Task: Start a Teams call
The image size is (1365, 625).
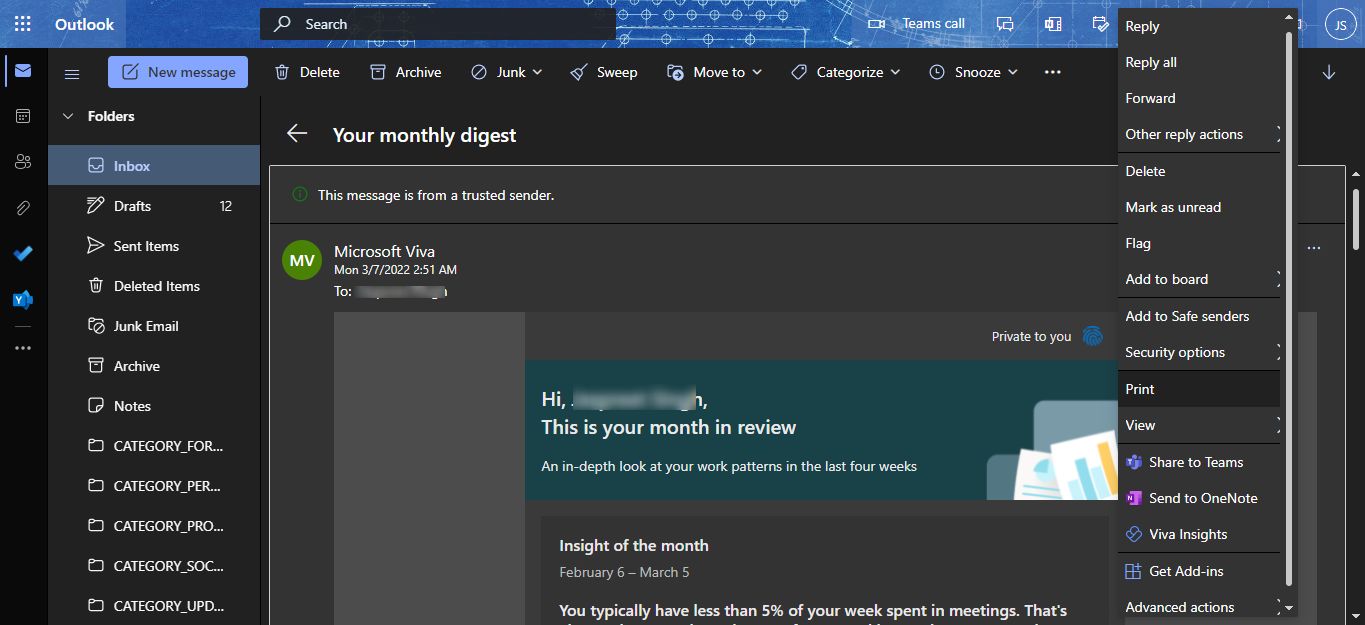Action: coord(918,24)
